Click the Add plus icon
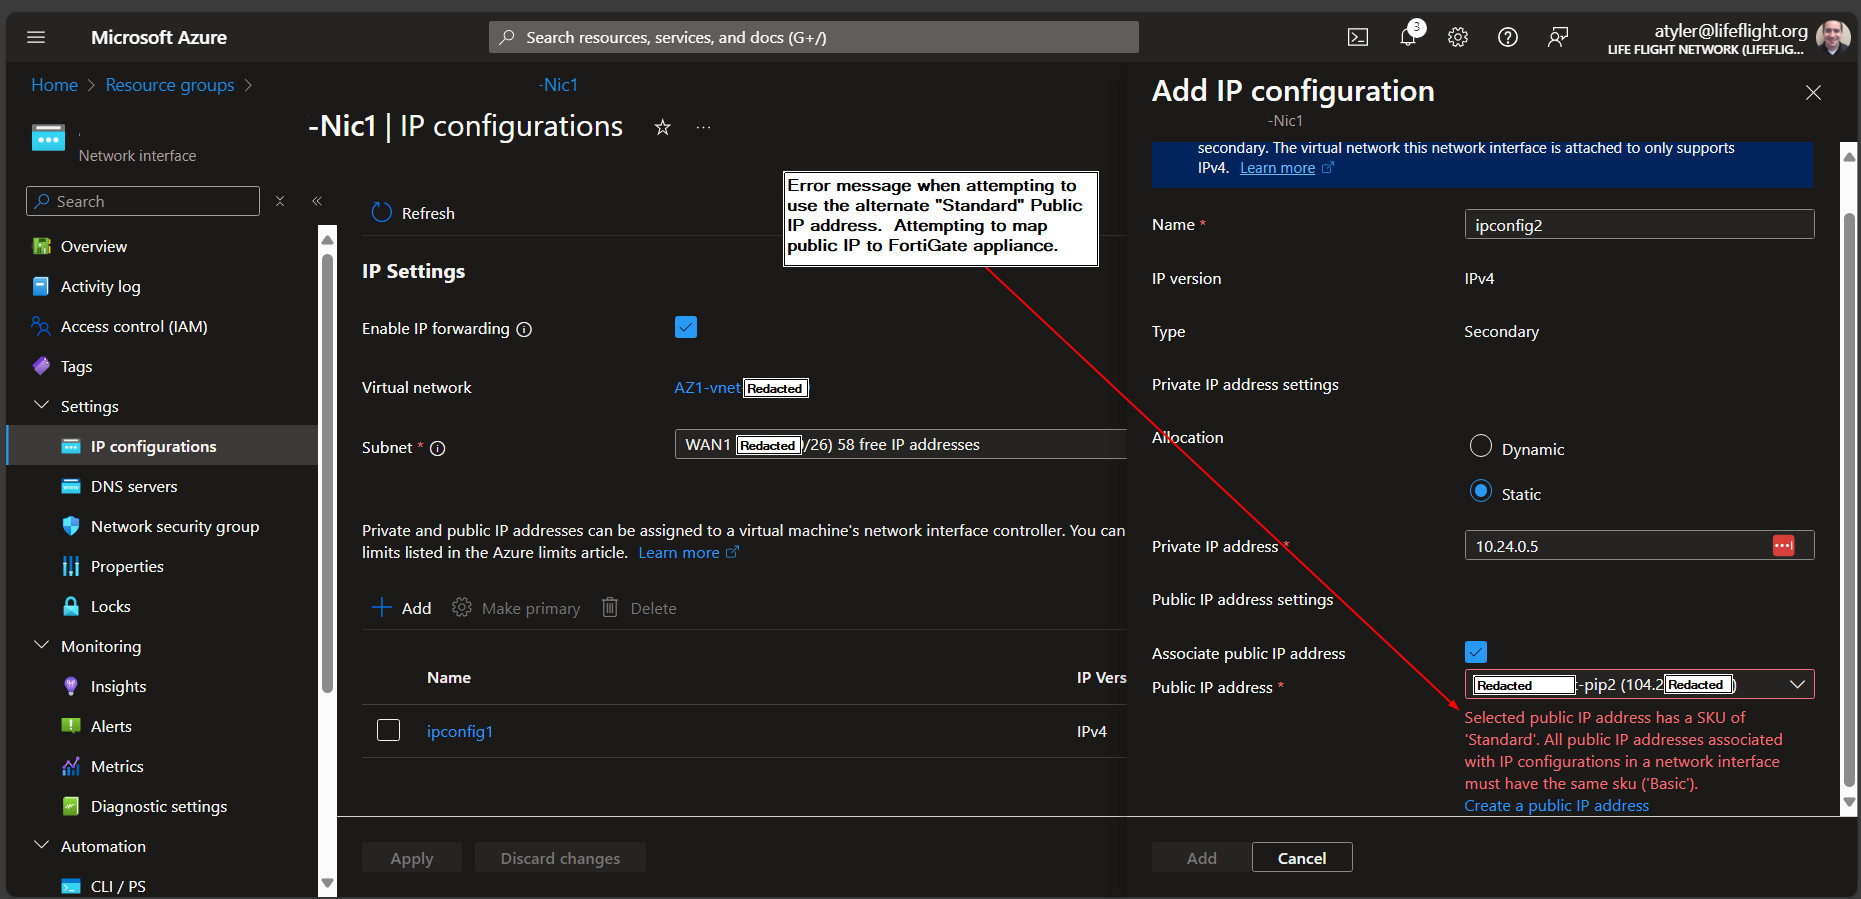Screen dimensions: 1861x899 click(381, 607)
